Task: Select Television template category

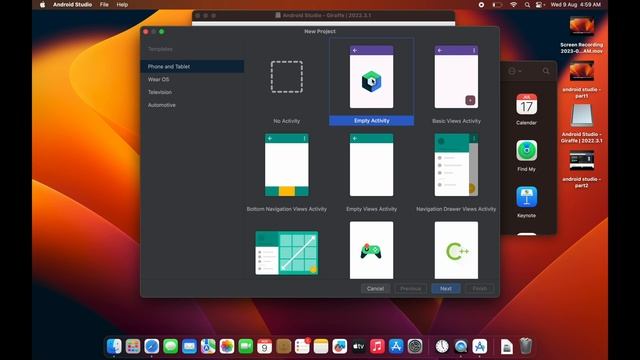Action: click(x=192, y=92)
